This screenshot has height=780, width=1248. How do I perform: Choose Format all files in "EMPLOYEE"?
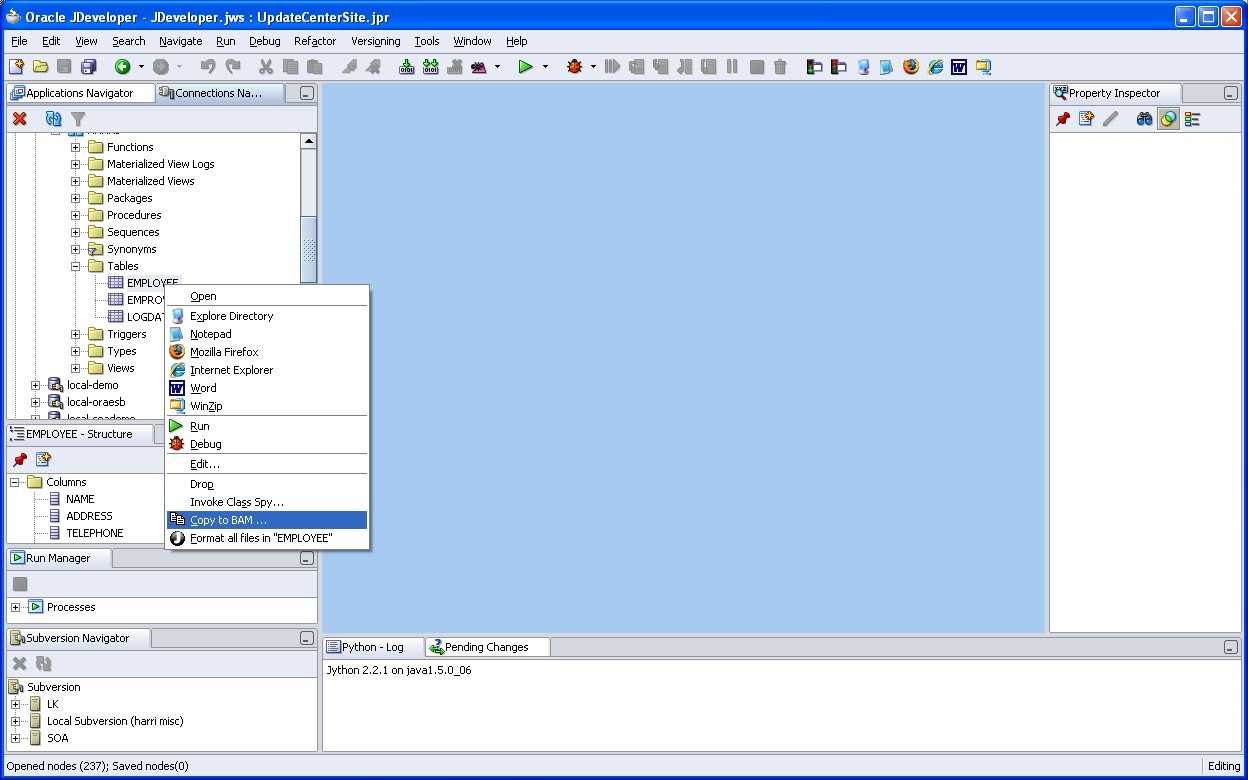267,538
